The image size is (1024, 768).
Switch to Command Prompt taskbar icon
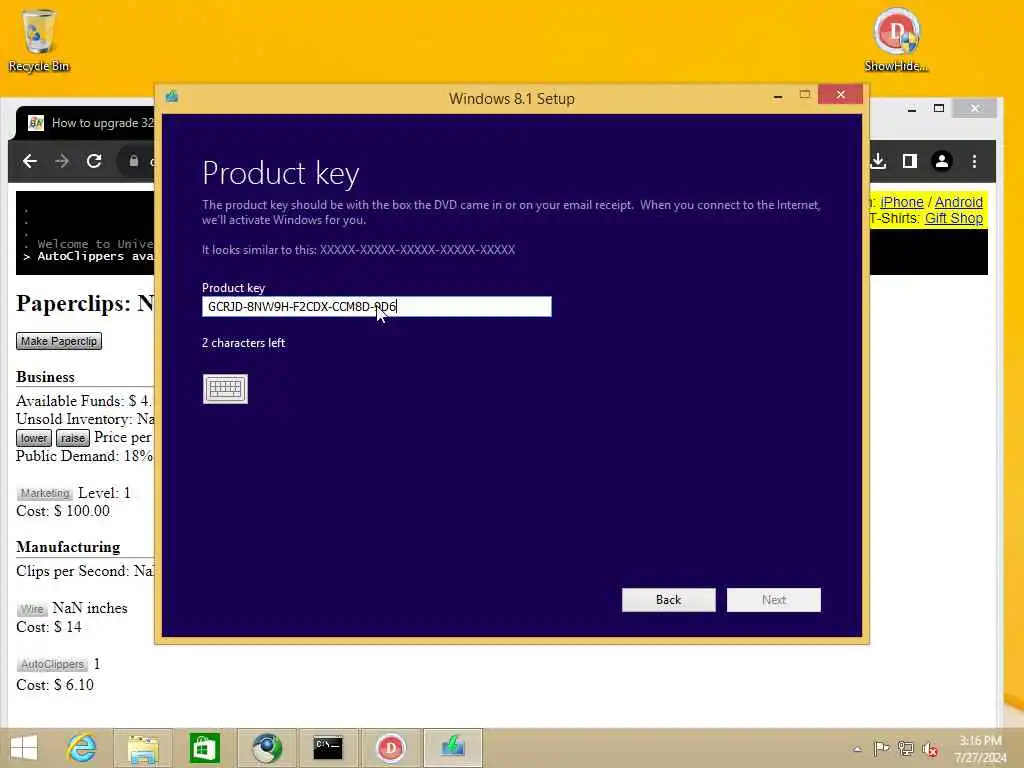pos(328,748)
